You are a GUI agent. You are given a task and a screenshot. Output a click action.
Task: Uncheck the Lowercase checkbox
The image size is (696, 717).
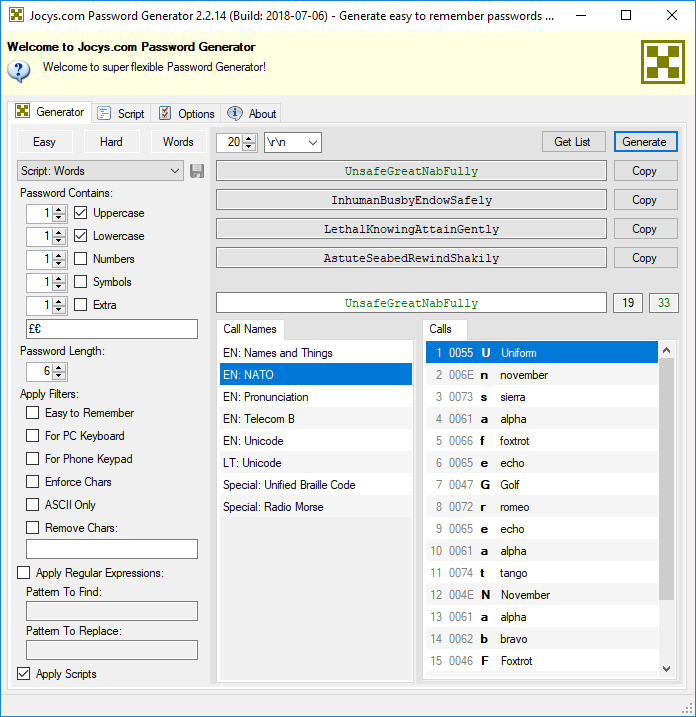pos(80,235)
